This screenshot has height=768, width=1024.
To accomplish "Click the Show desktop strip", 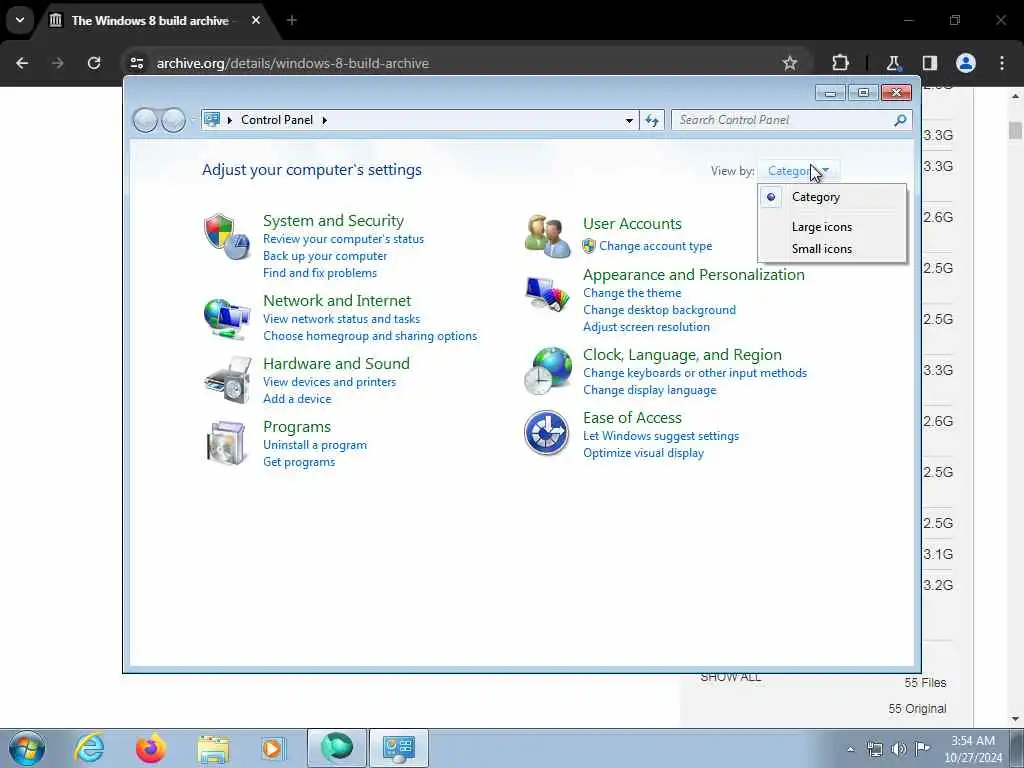I will coord(1017,748).
